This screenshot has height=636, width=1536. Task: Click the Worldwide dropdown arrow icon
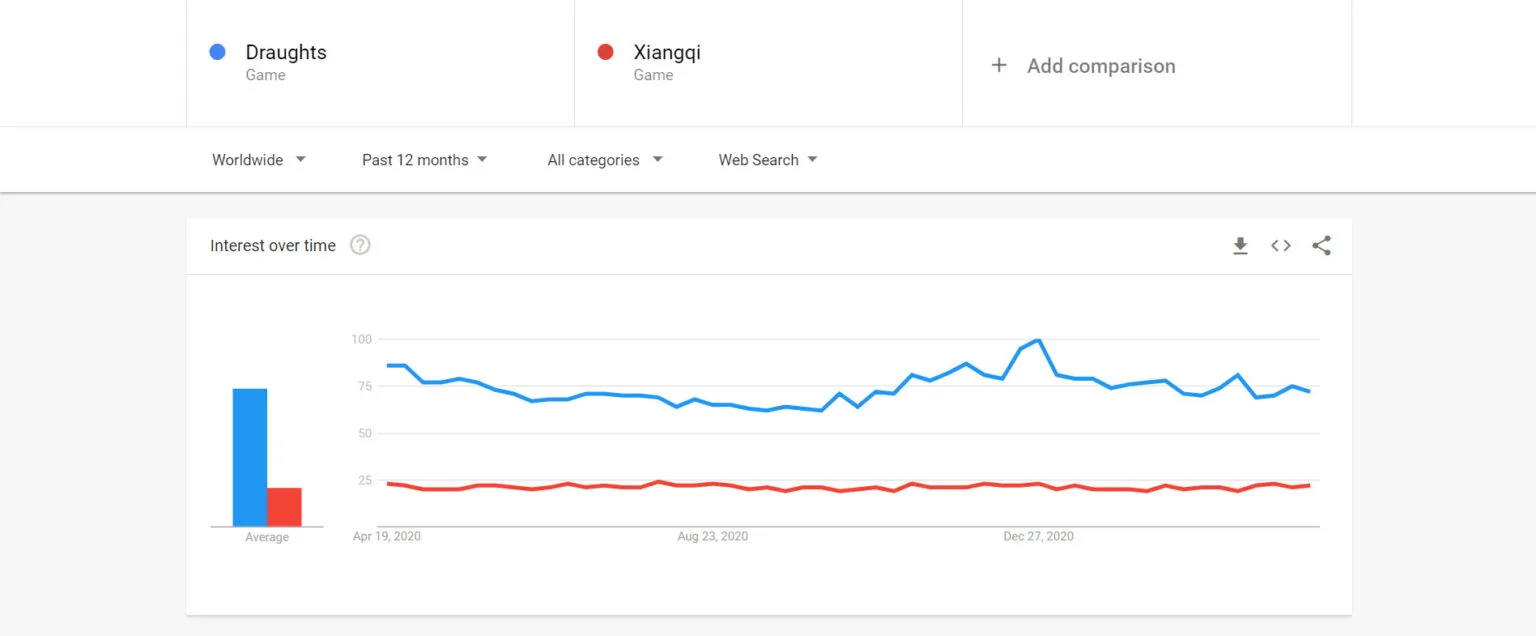[x=302, y=159]
